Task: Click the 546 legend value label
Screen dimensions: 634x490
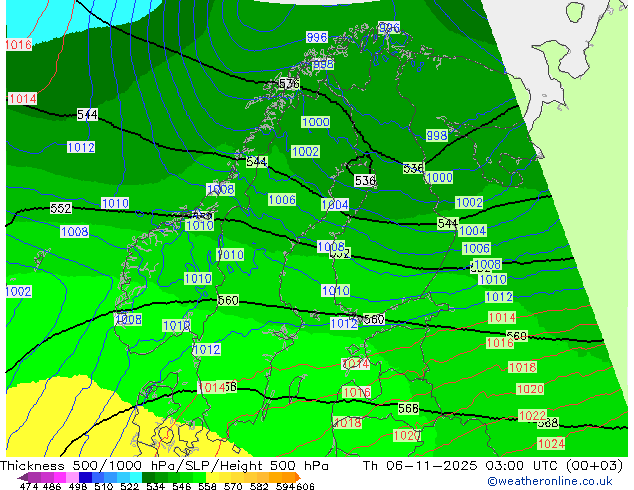Action: [181, 486]
